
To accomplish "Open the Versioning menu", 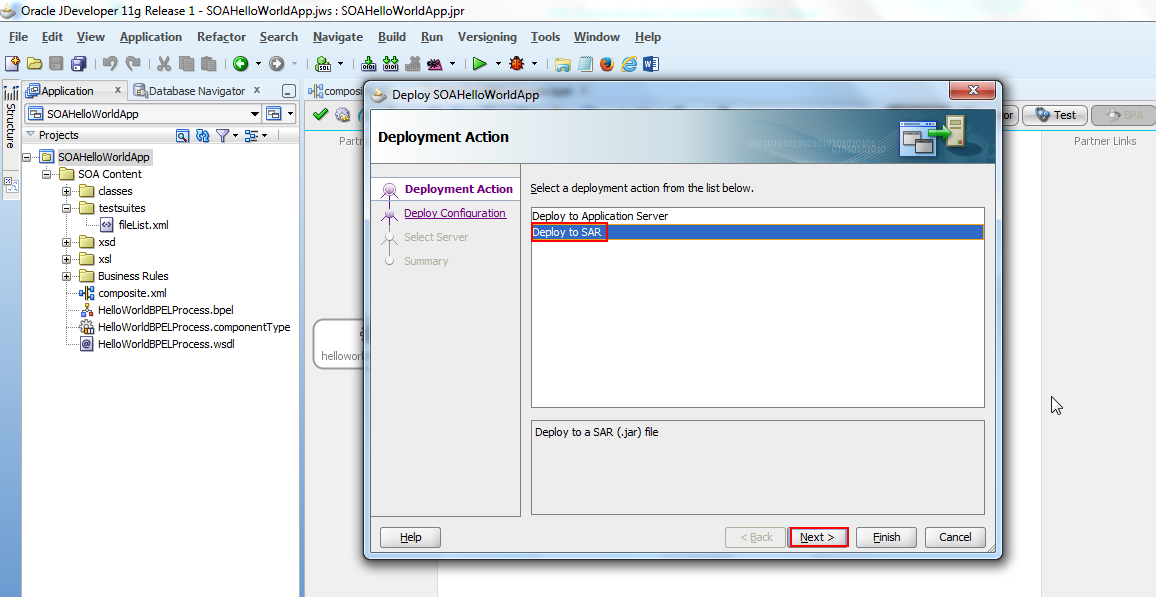I will click(x=487, y=37).
